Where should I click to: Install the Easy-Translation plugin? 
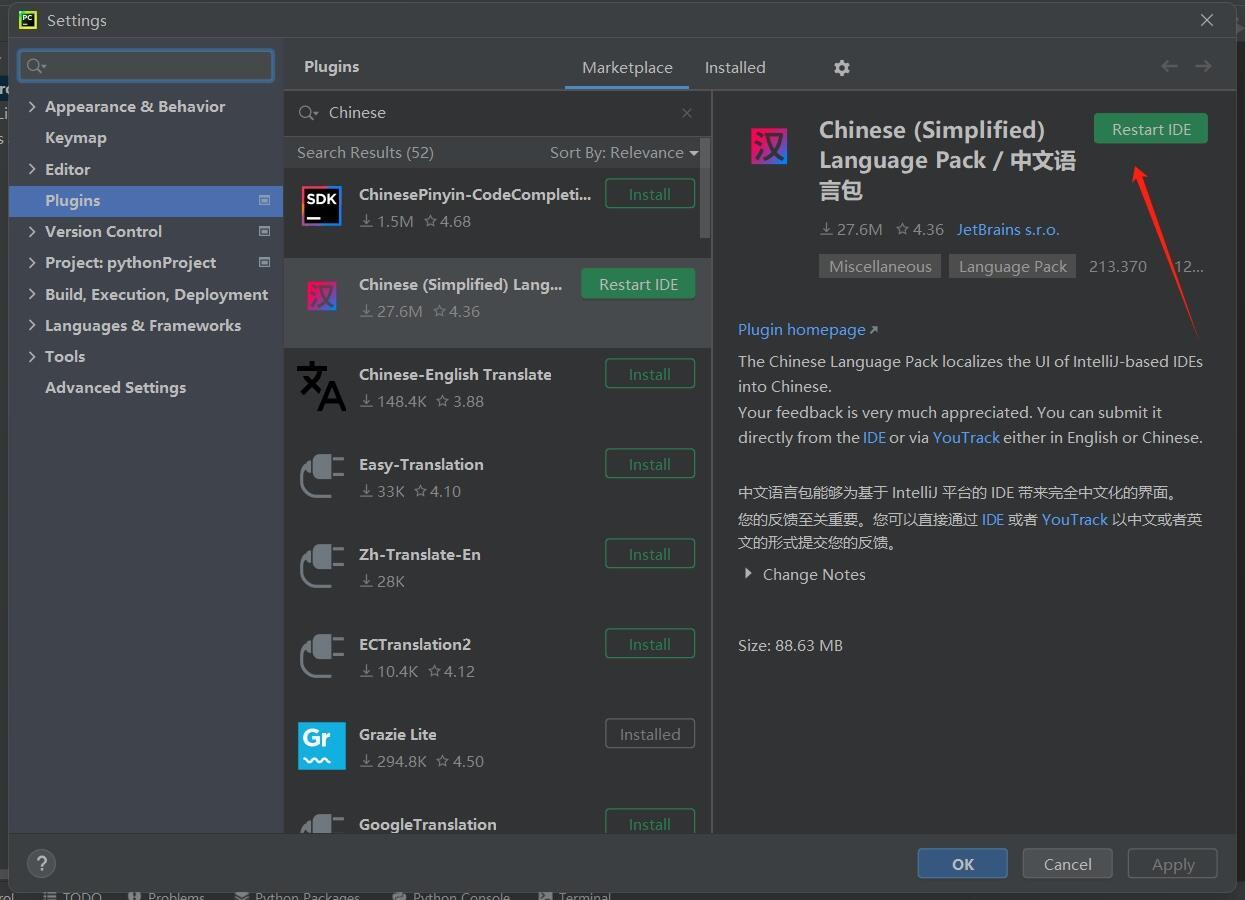click(x=650, y=464)
